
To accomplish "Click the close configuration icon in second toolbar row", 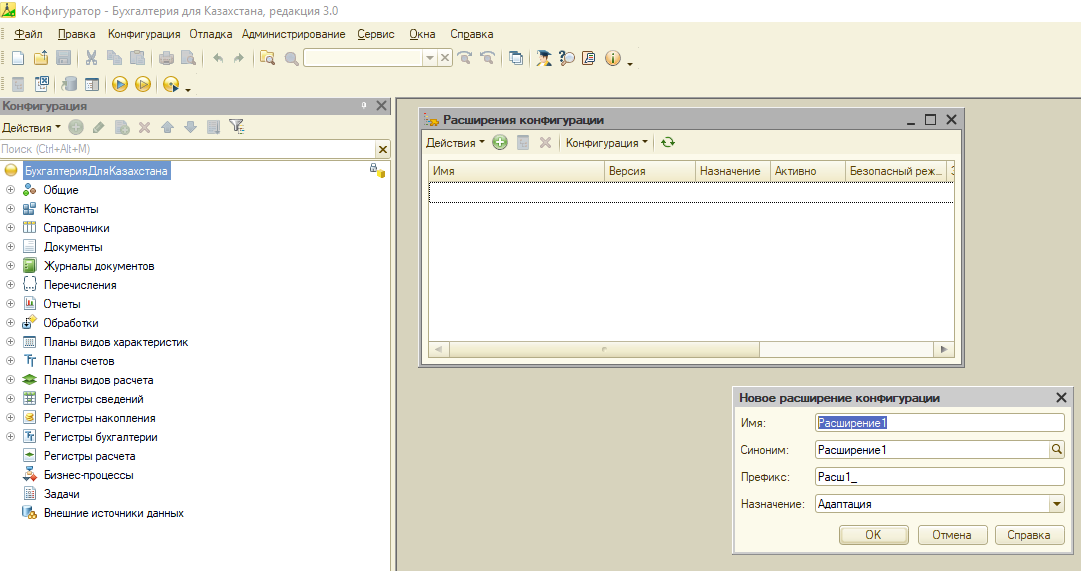I will pyautogui.click(x=41, y=84).
